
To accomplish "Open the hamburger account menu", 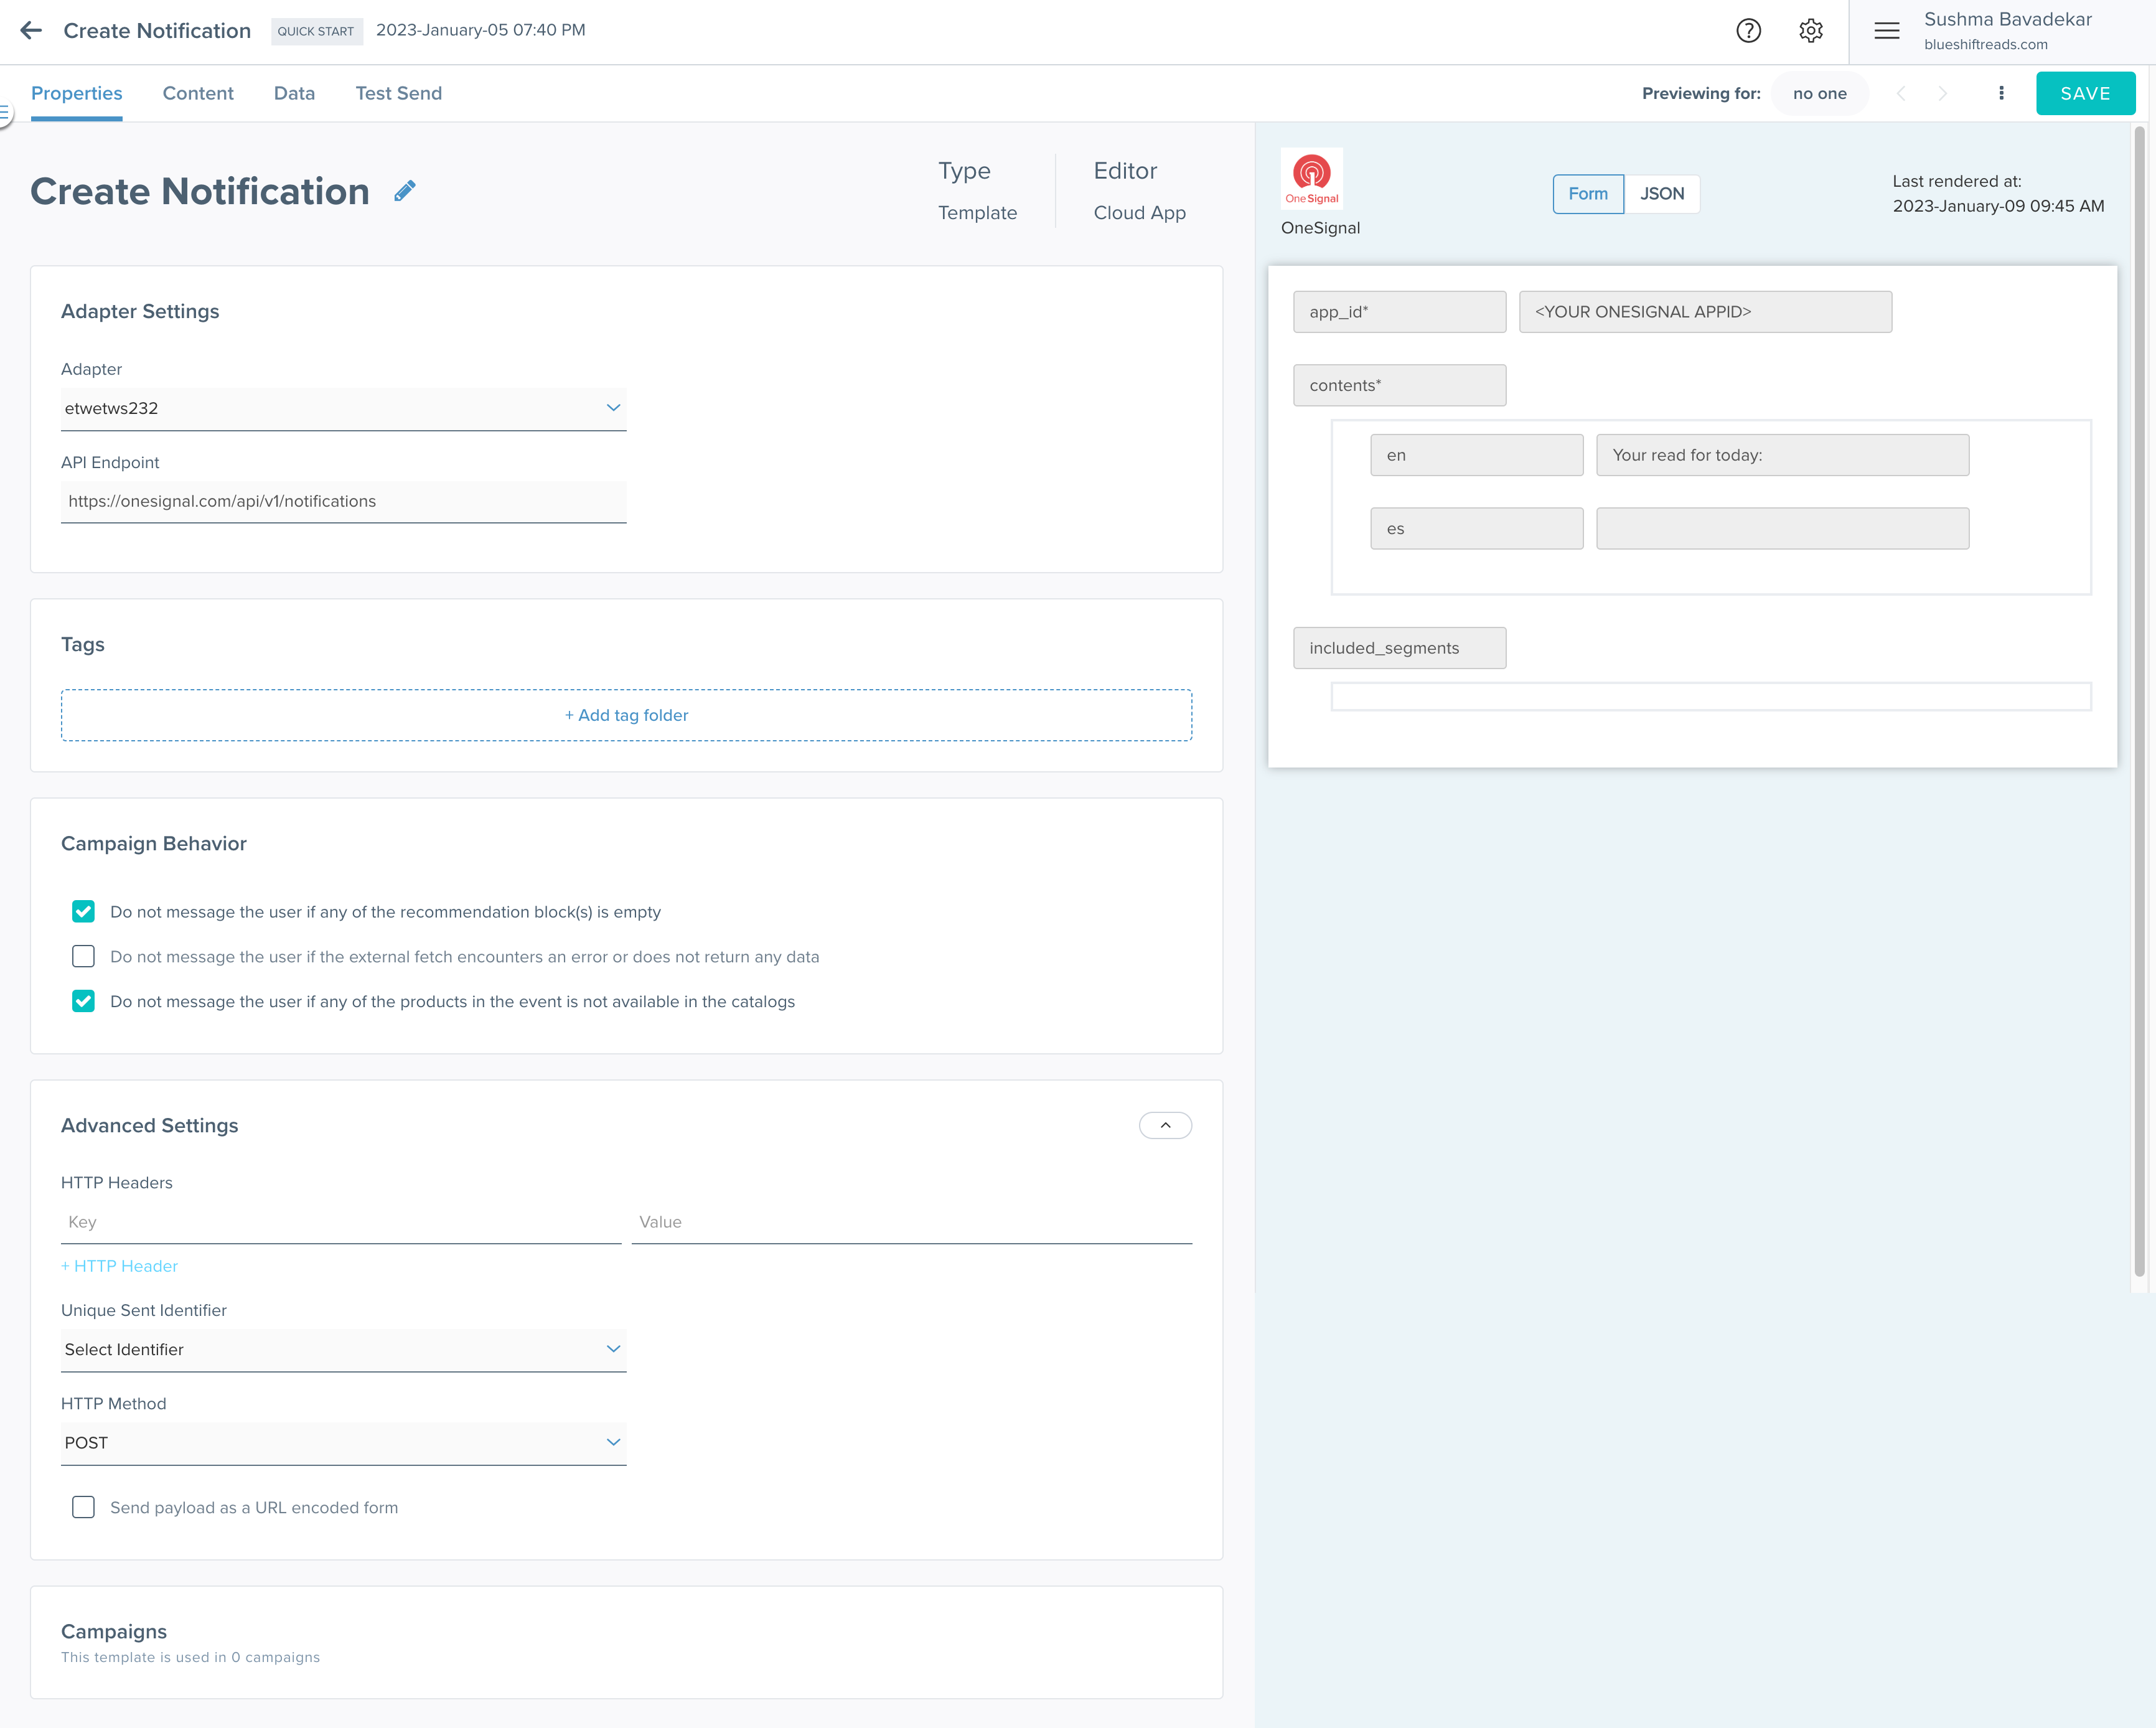I will [1887, 31].
